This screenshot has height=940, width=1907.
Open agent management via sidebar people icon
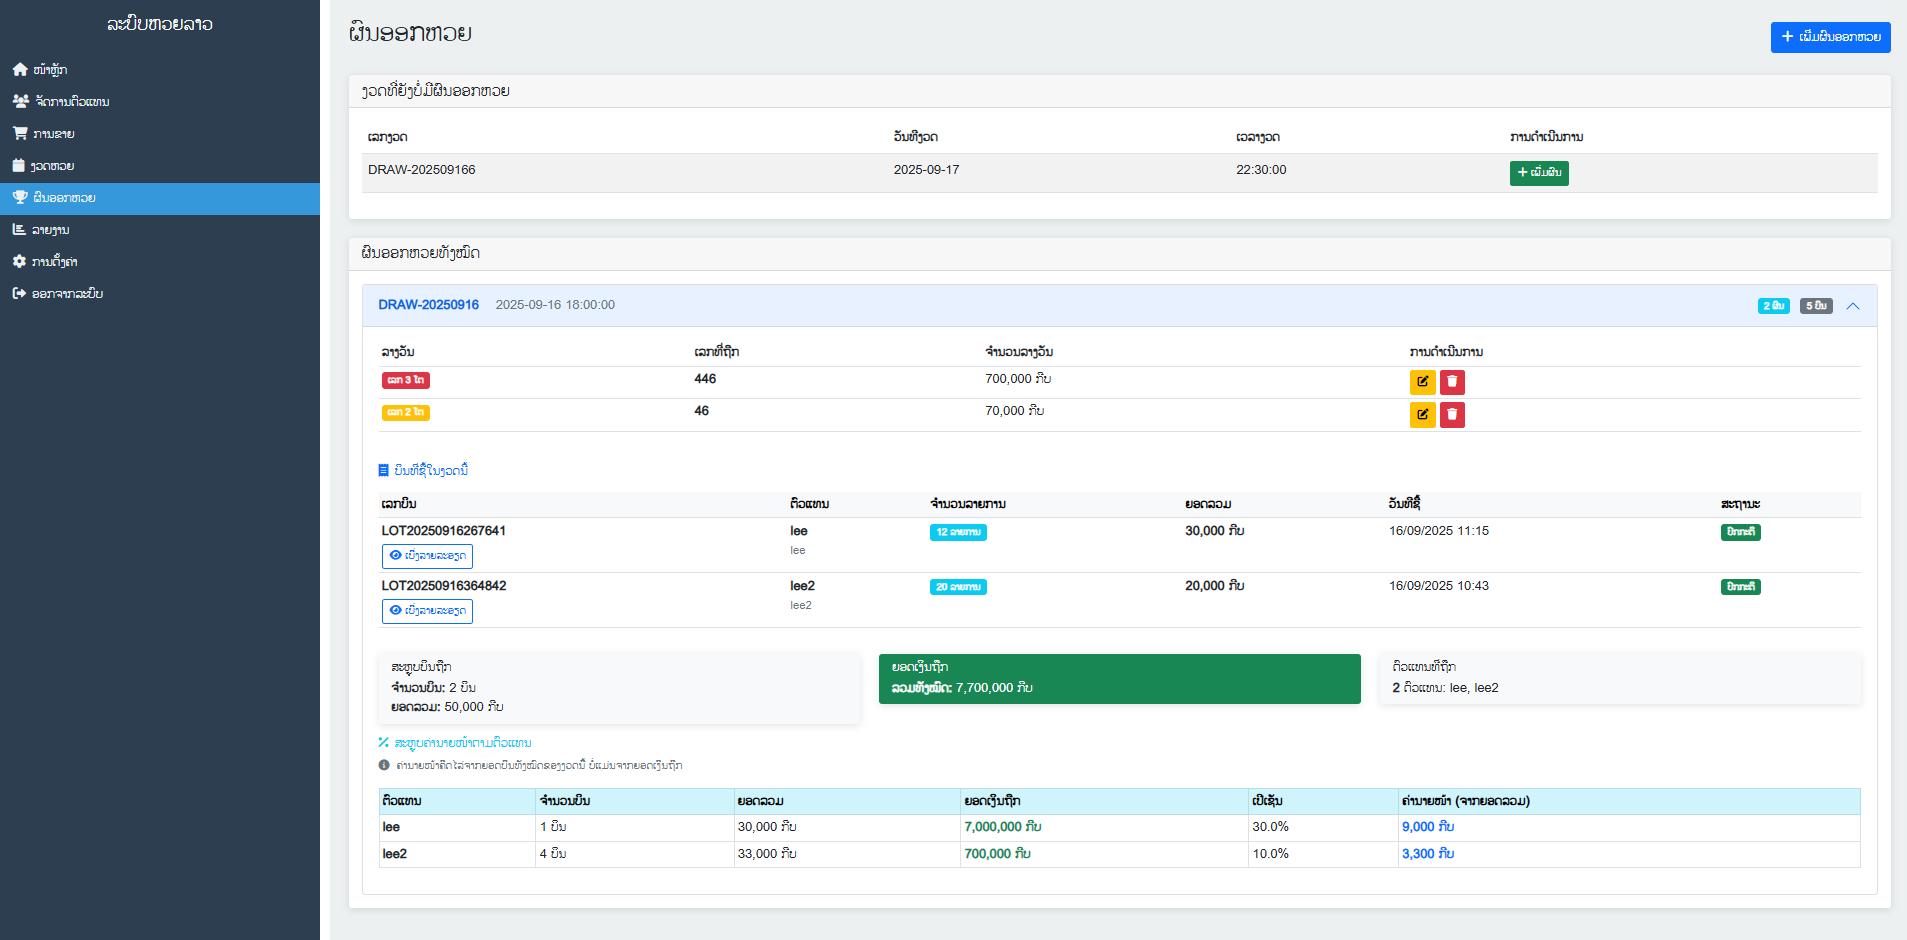pyautogui.click(x=20, y=102)
